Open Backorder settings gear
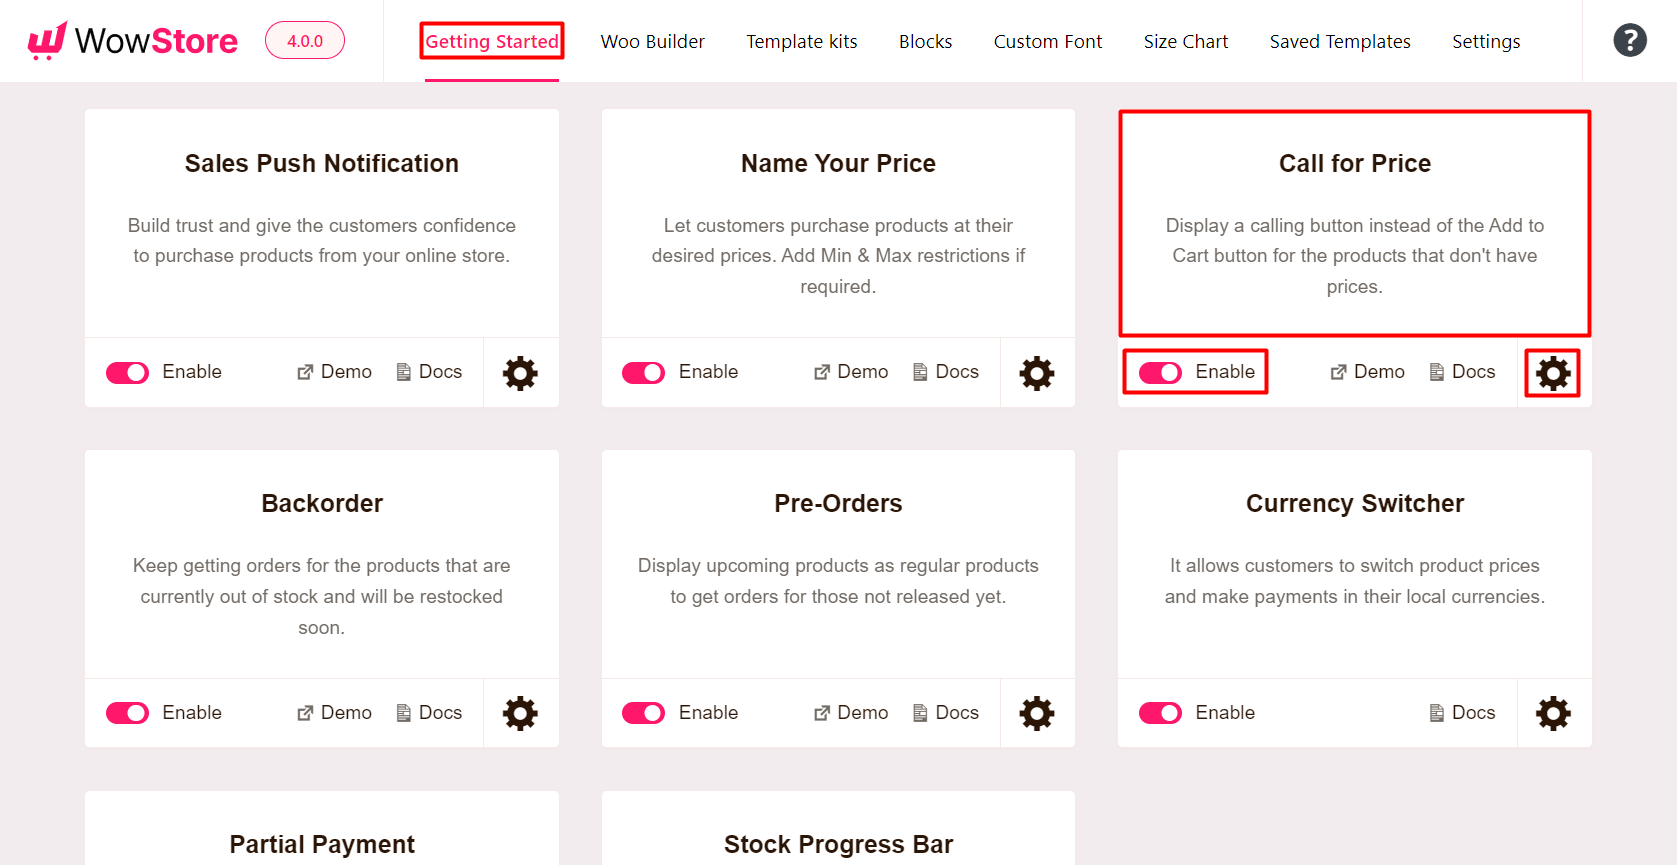 [x=520, y=713]
